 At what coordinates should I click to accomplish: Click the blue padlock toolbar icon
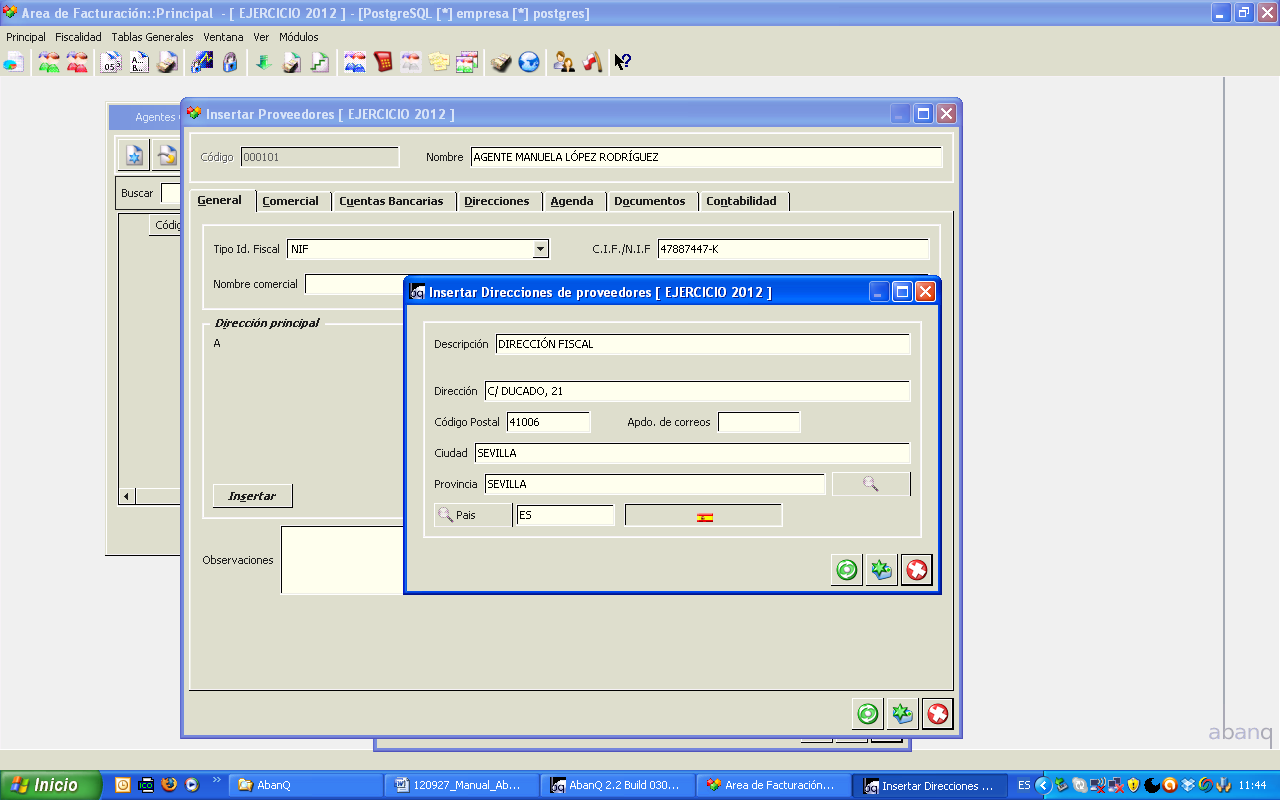[x=230, y=62]
